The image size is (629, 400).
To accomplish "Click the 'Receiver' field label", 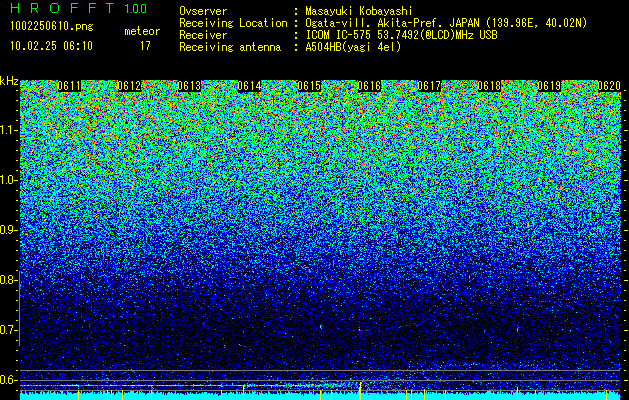I will (x=203, y=35).
